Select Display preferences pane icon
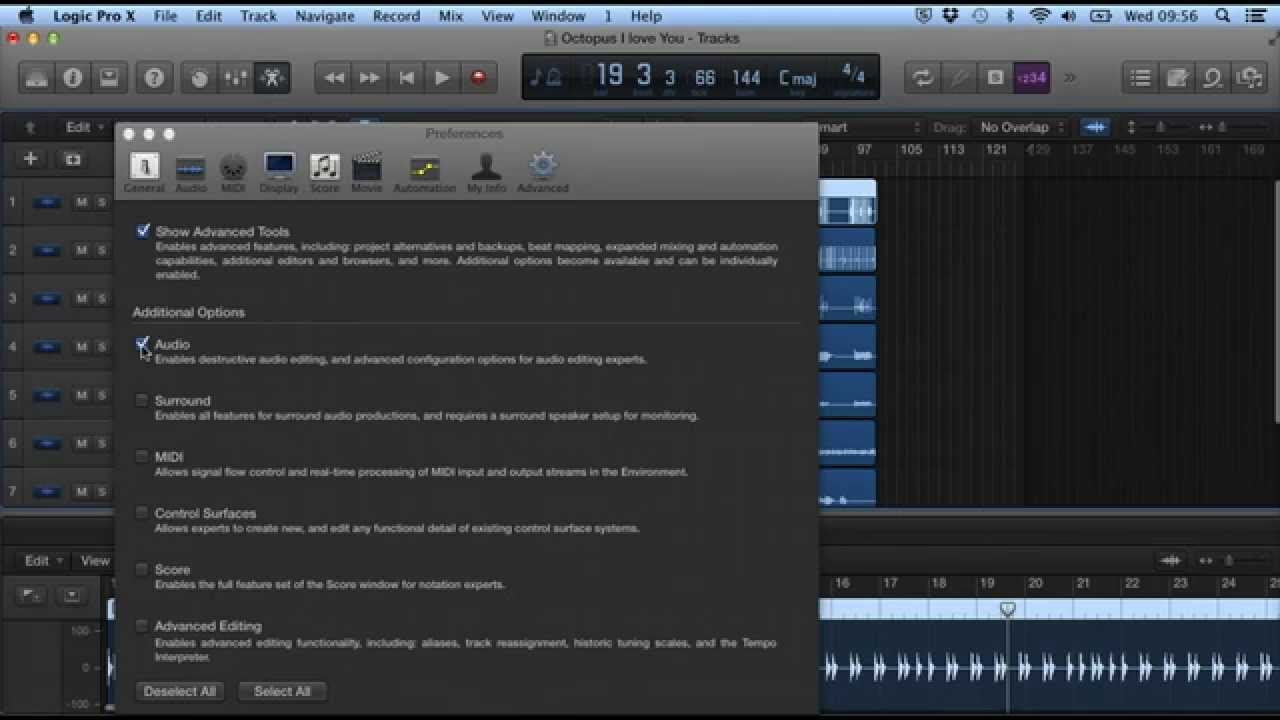Image resolution: width=1280 pixels, height=720 pixels. coord(279,172)
